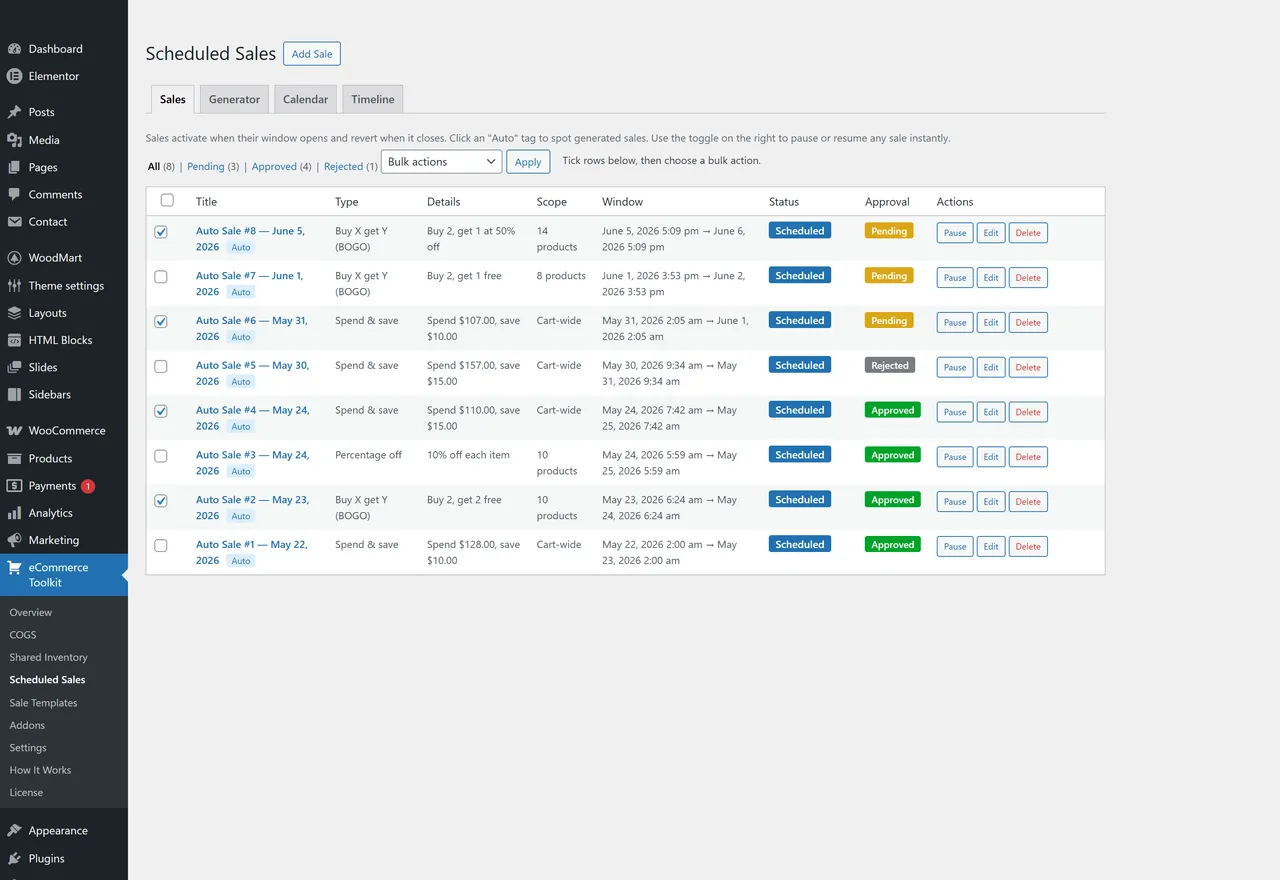Check Auto Sale #5 row checkbox
Viewport: 1280px width, 880px height.
(x=161, y=367)
